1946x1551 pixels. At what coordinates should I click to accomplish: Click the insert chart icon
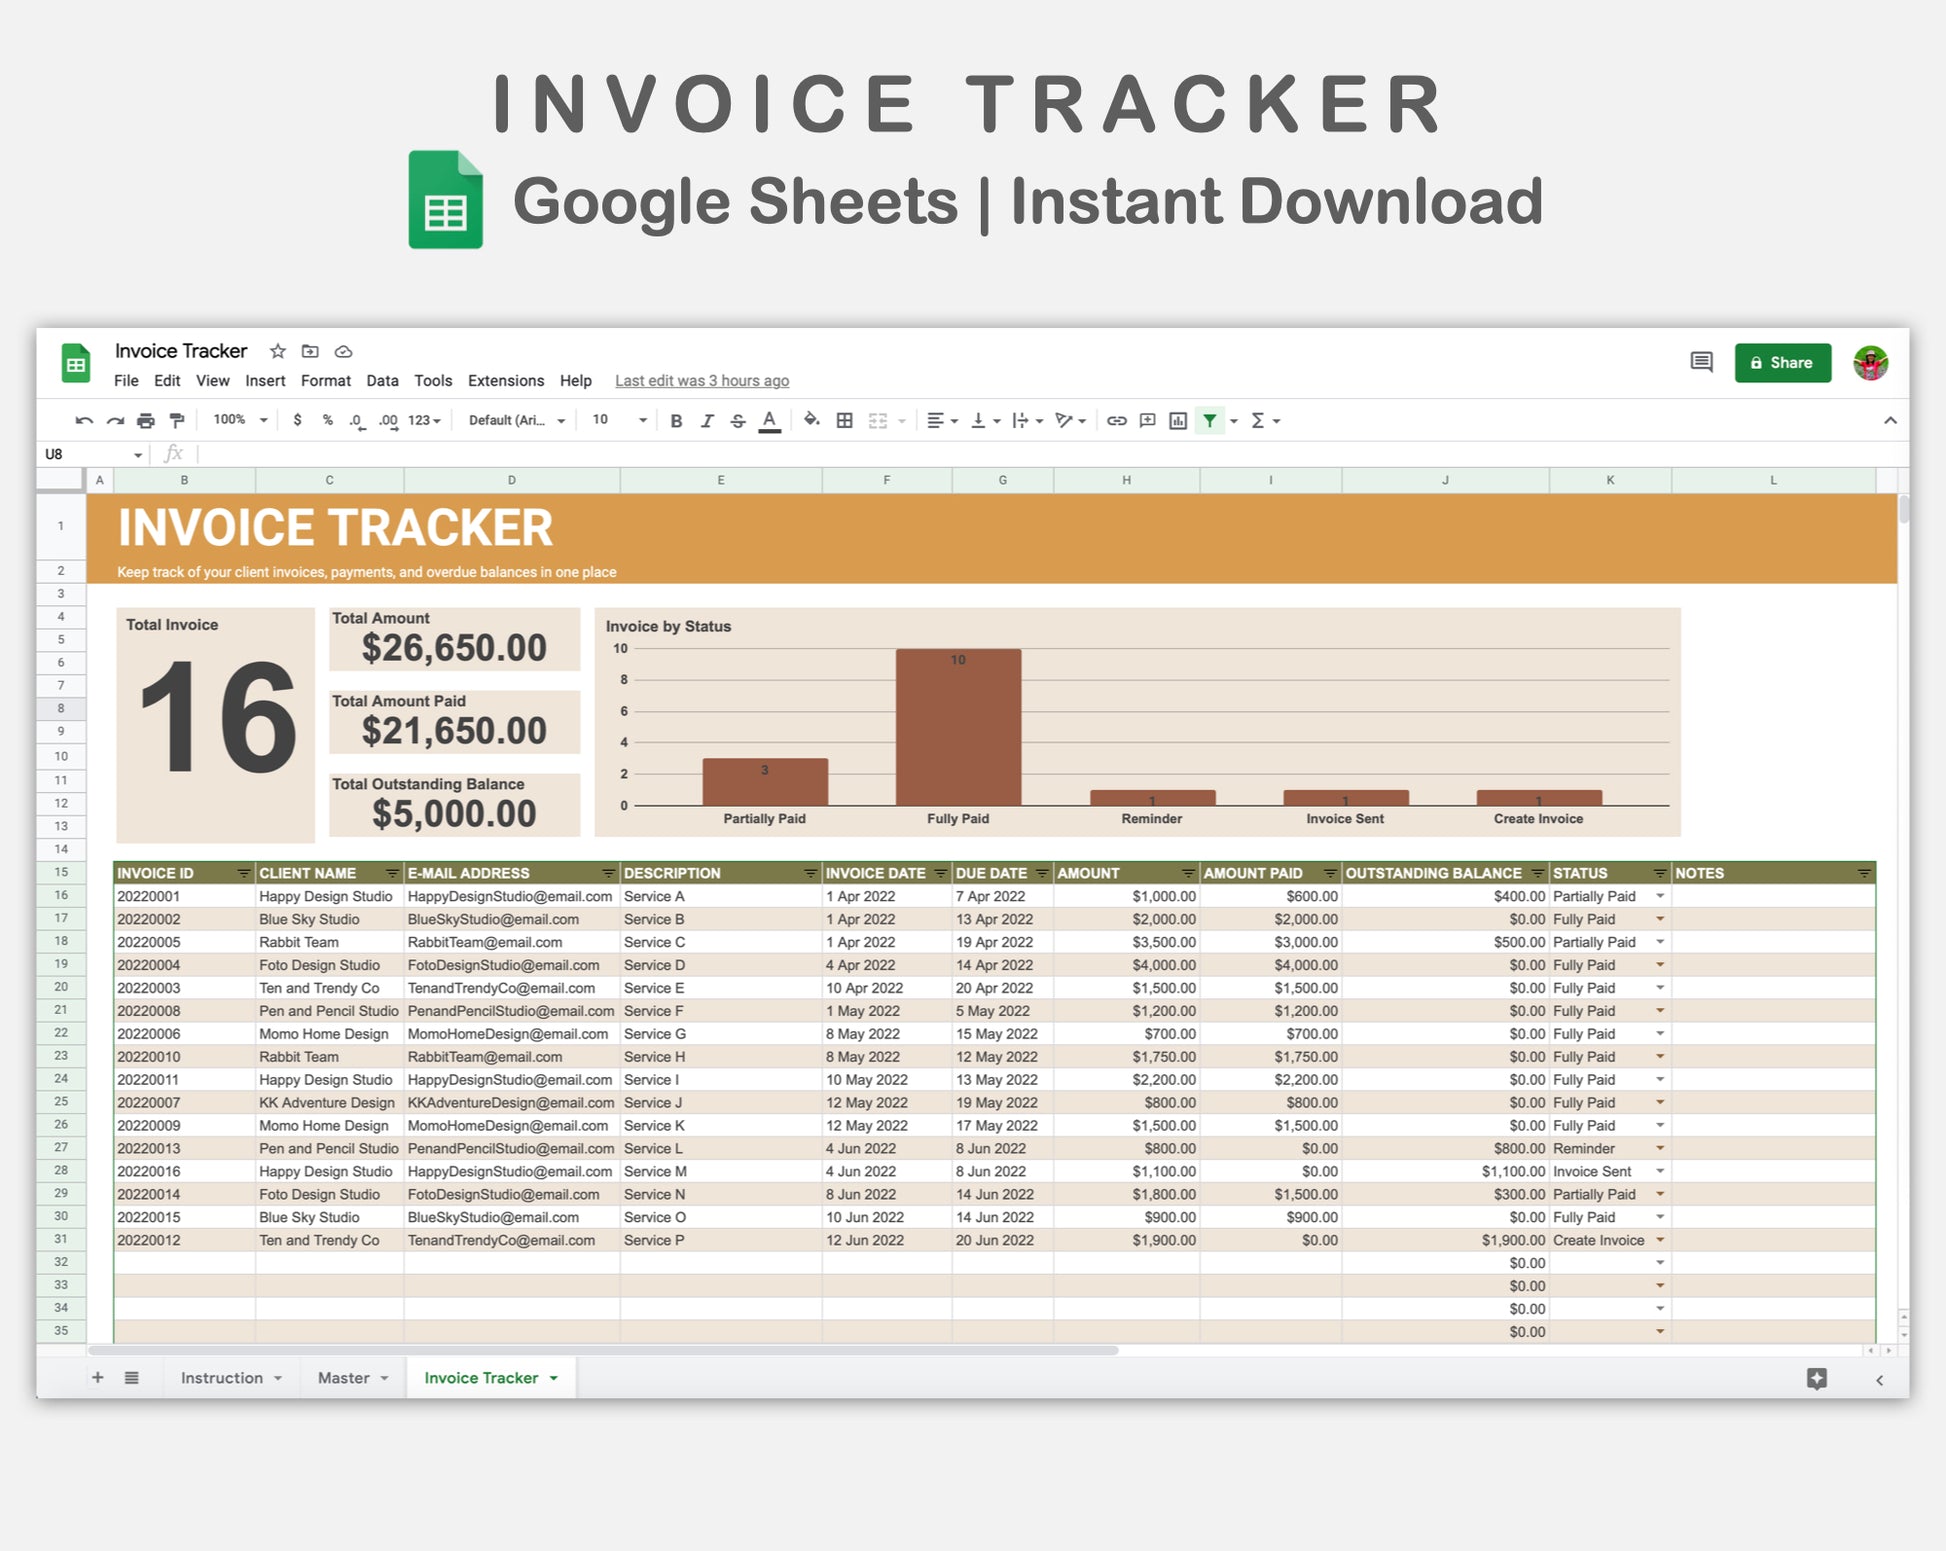click(x=1178, y=421)
